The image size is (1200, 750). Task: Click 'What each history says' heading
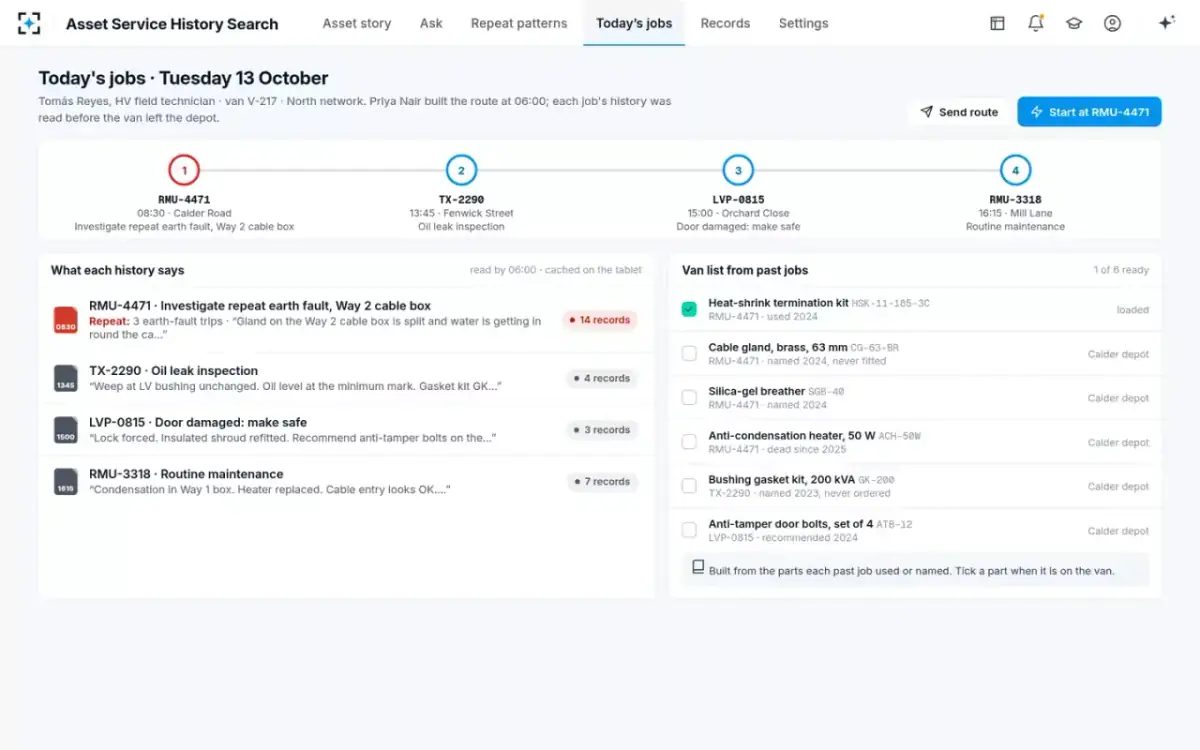click(118, 270)
